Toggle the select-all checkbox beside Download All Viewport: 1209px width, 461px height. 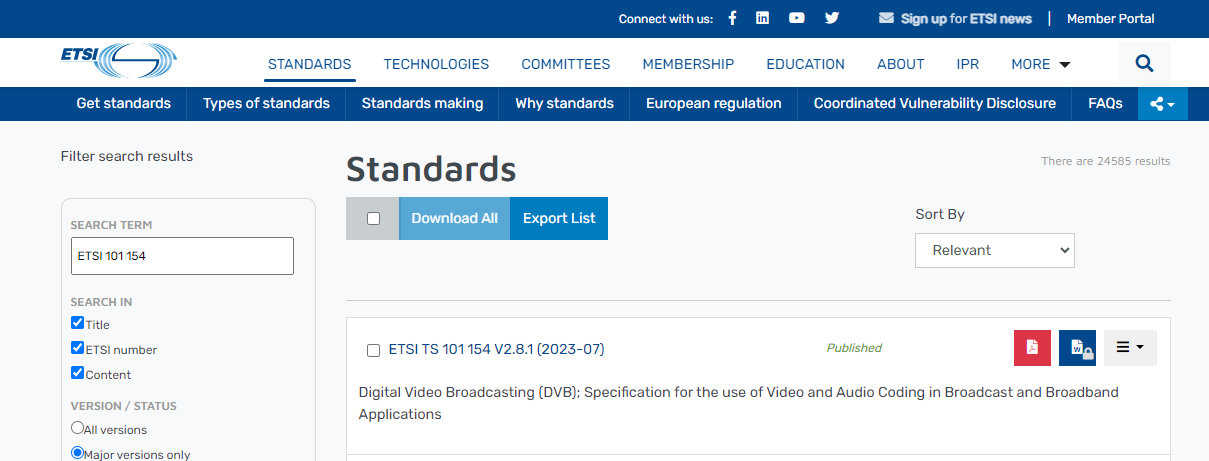click(373, 218)
